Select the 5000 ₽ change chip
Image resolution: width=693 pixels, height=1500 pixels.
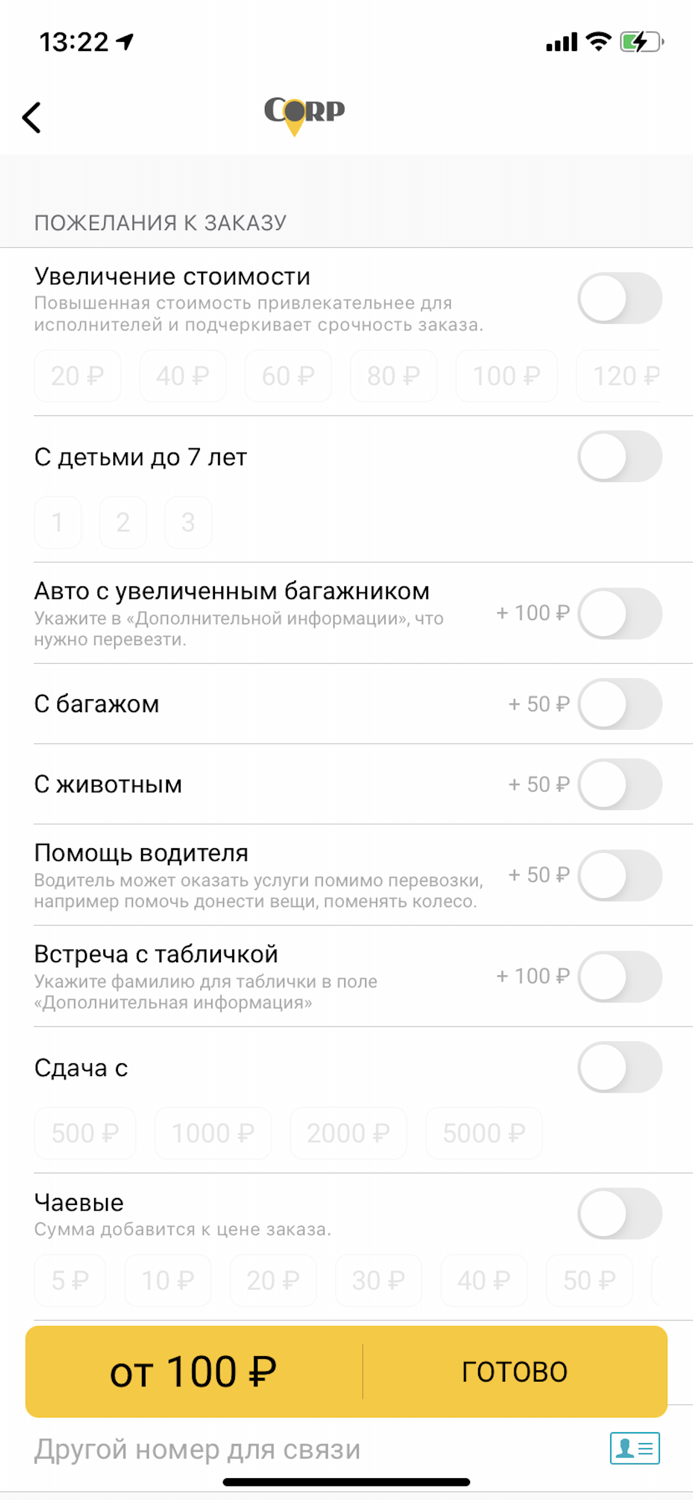tap(483, 1133)
